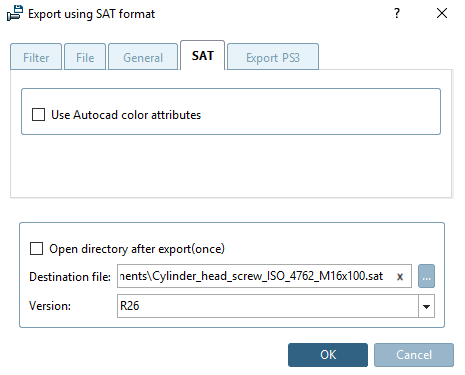Expand the Version dropdown arrow
465x375 pixels.
click(x=426, y=306)
